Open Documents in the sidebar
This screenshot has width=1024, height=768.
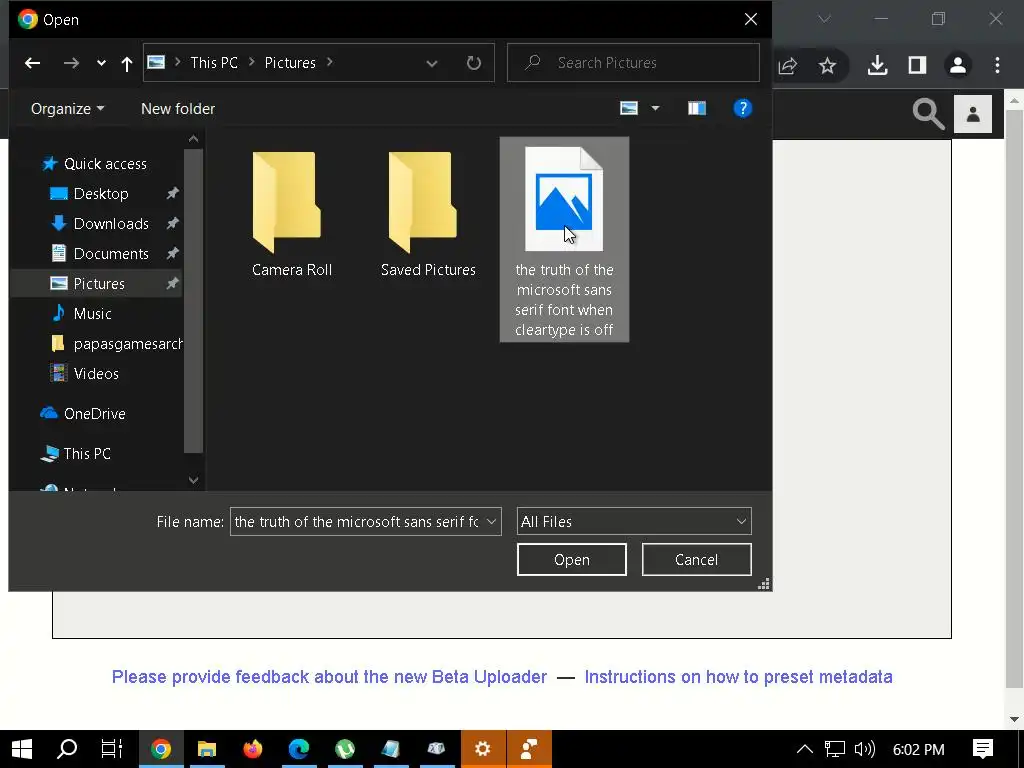[x=111, y=254]
